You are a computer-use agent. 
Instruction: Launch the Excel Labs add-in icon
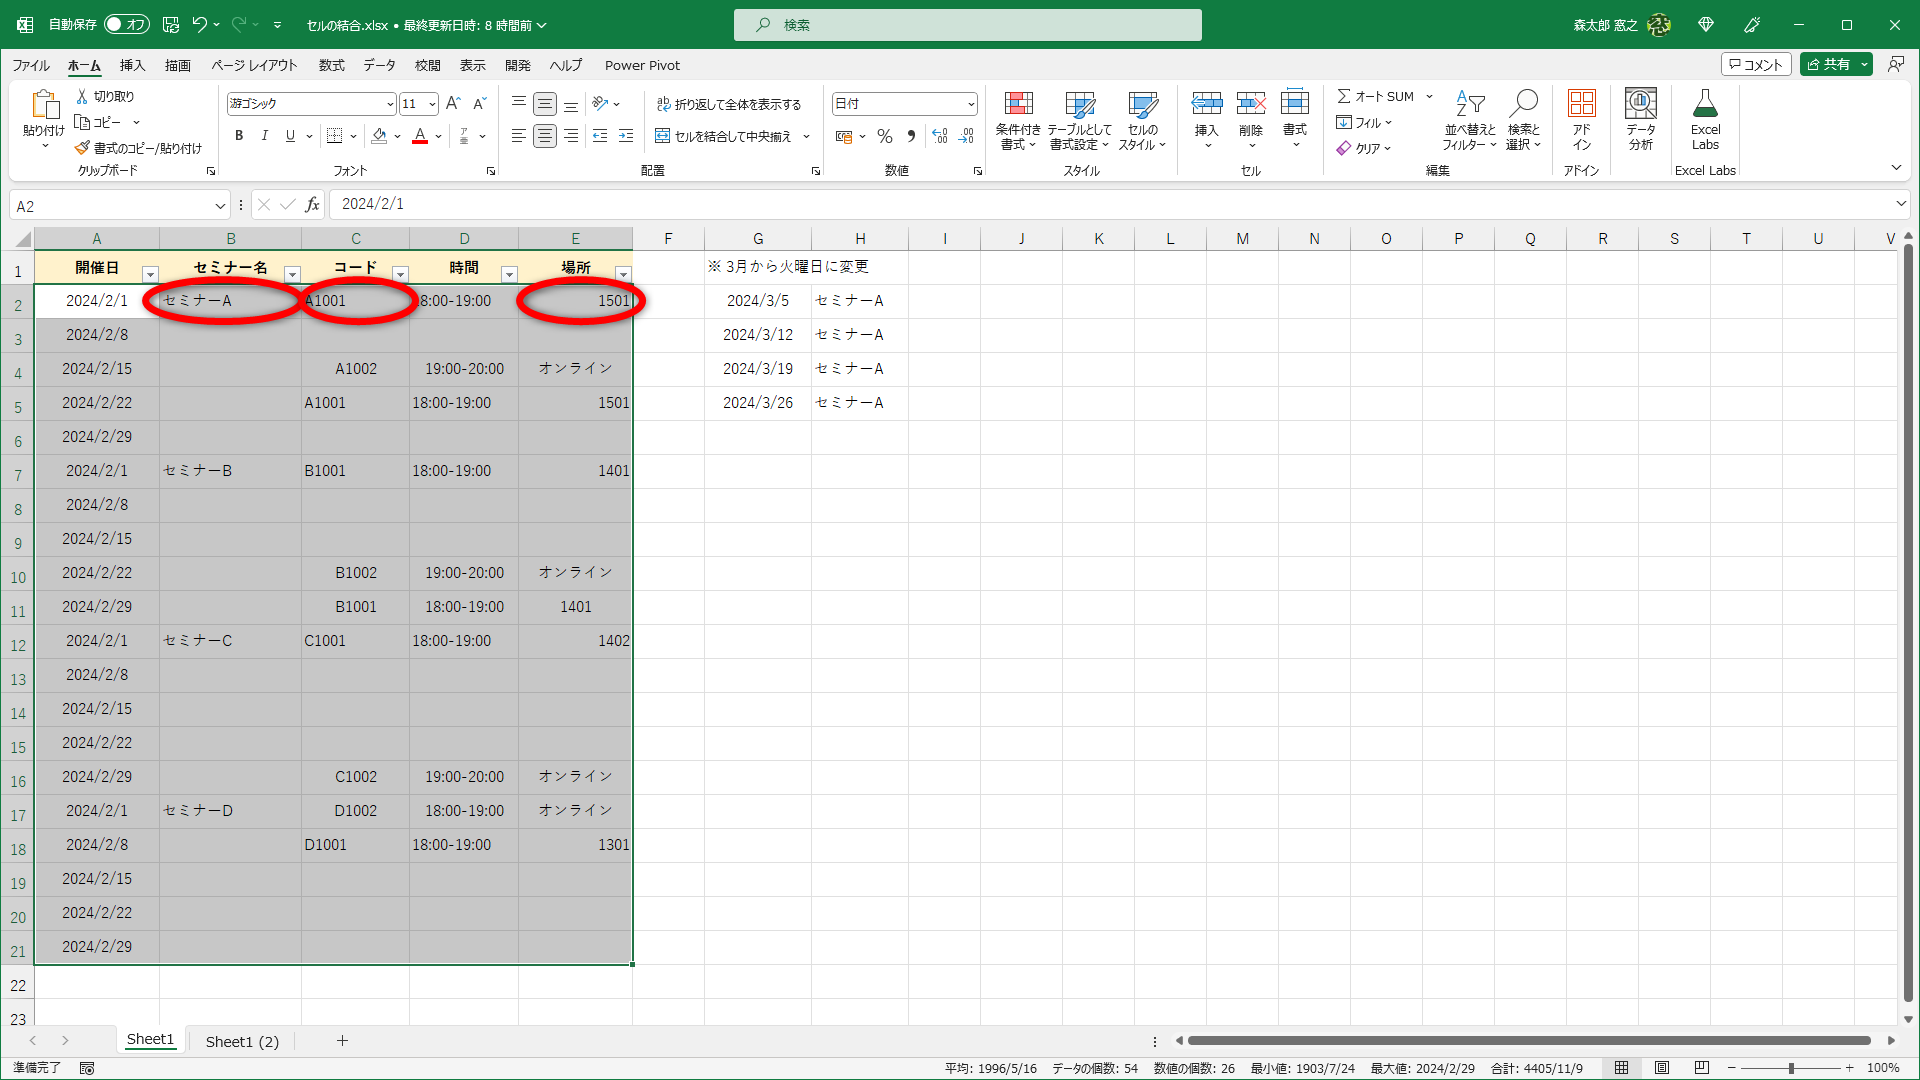pyautogui.click(x=1705, y=118)
